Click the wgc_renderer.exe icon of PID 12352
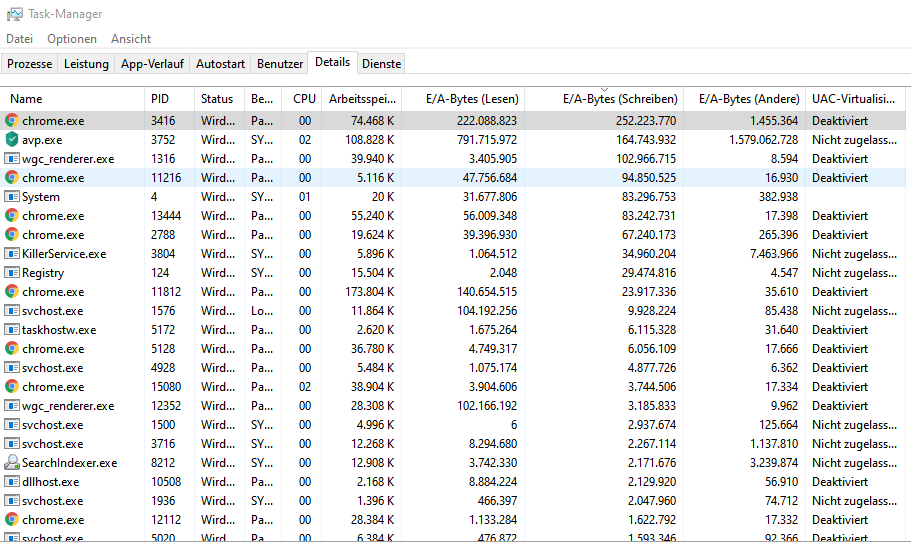Screen dimensions: 911x543 tap(12, 405)
